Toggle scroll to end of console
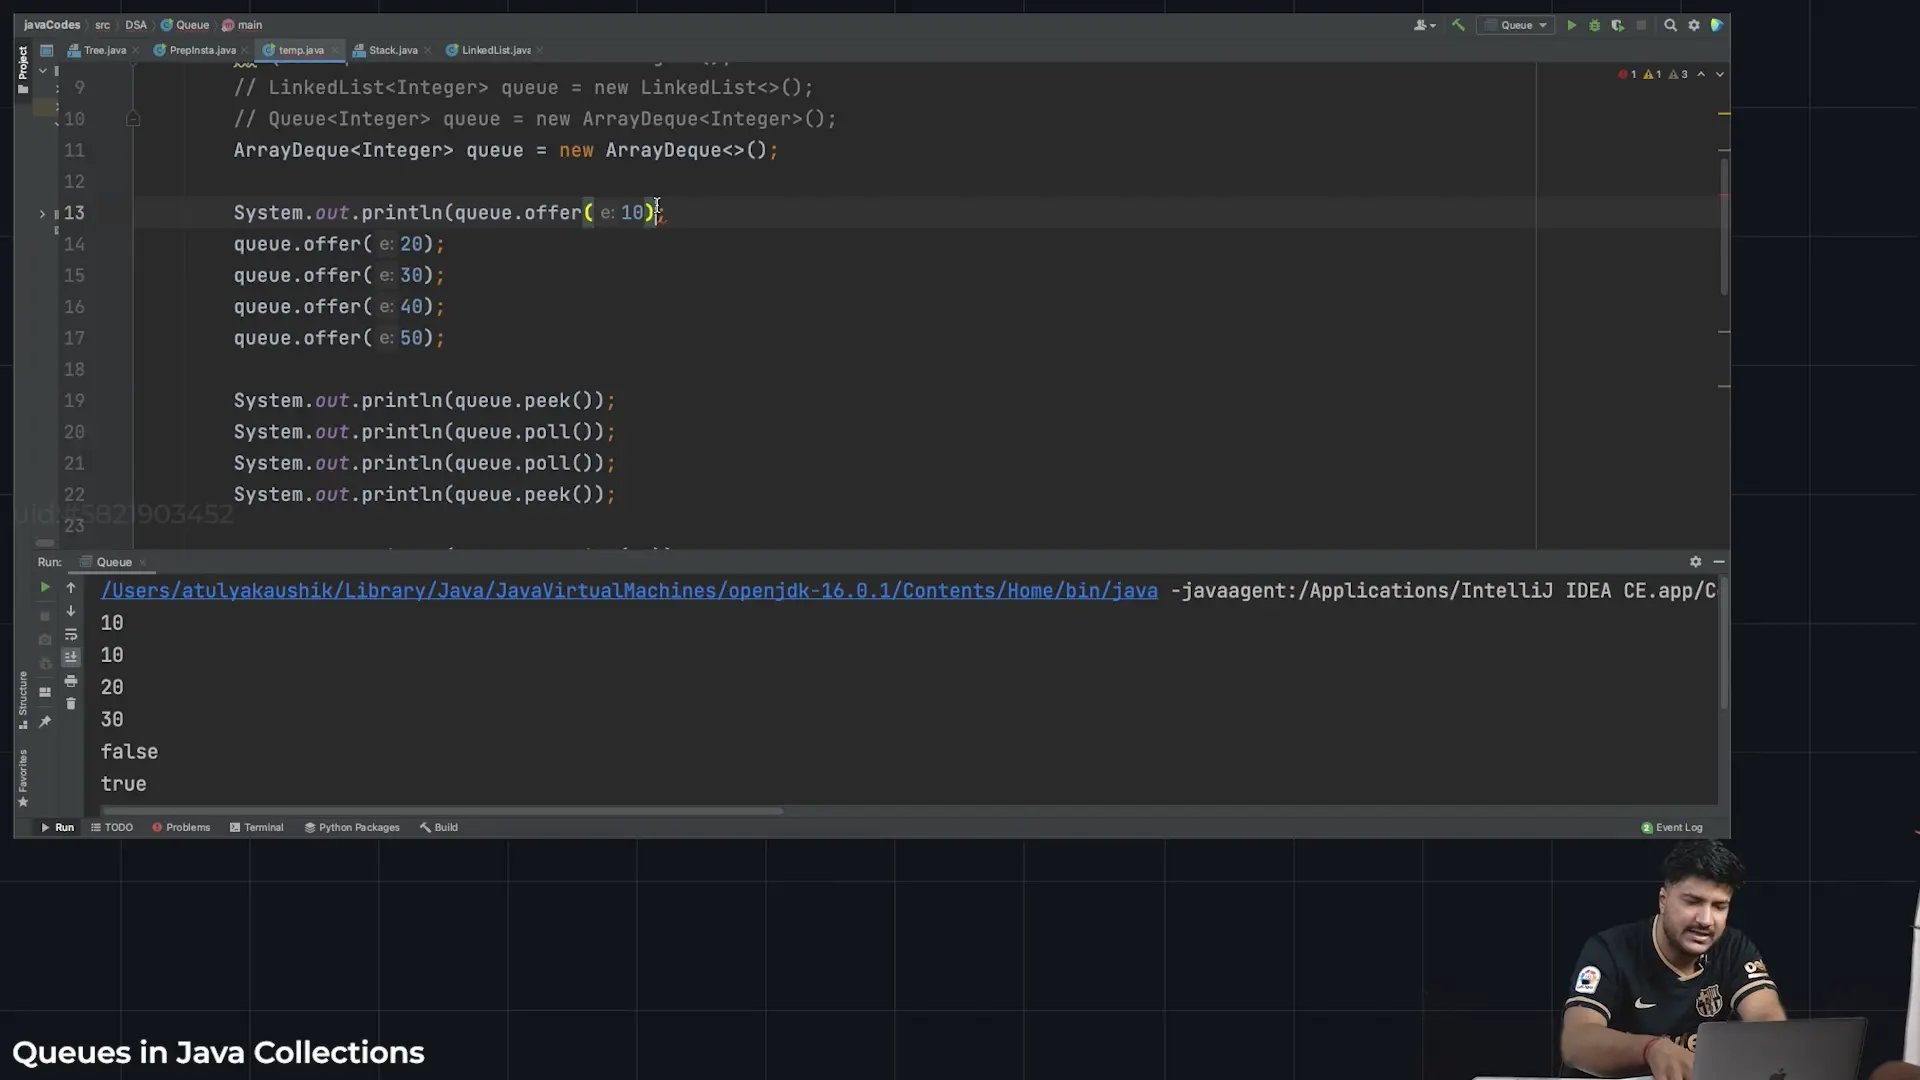 pos(71,657)
